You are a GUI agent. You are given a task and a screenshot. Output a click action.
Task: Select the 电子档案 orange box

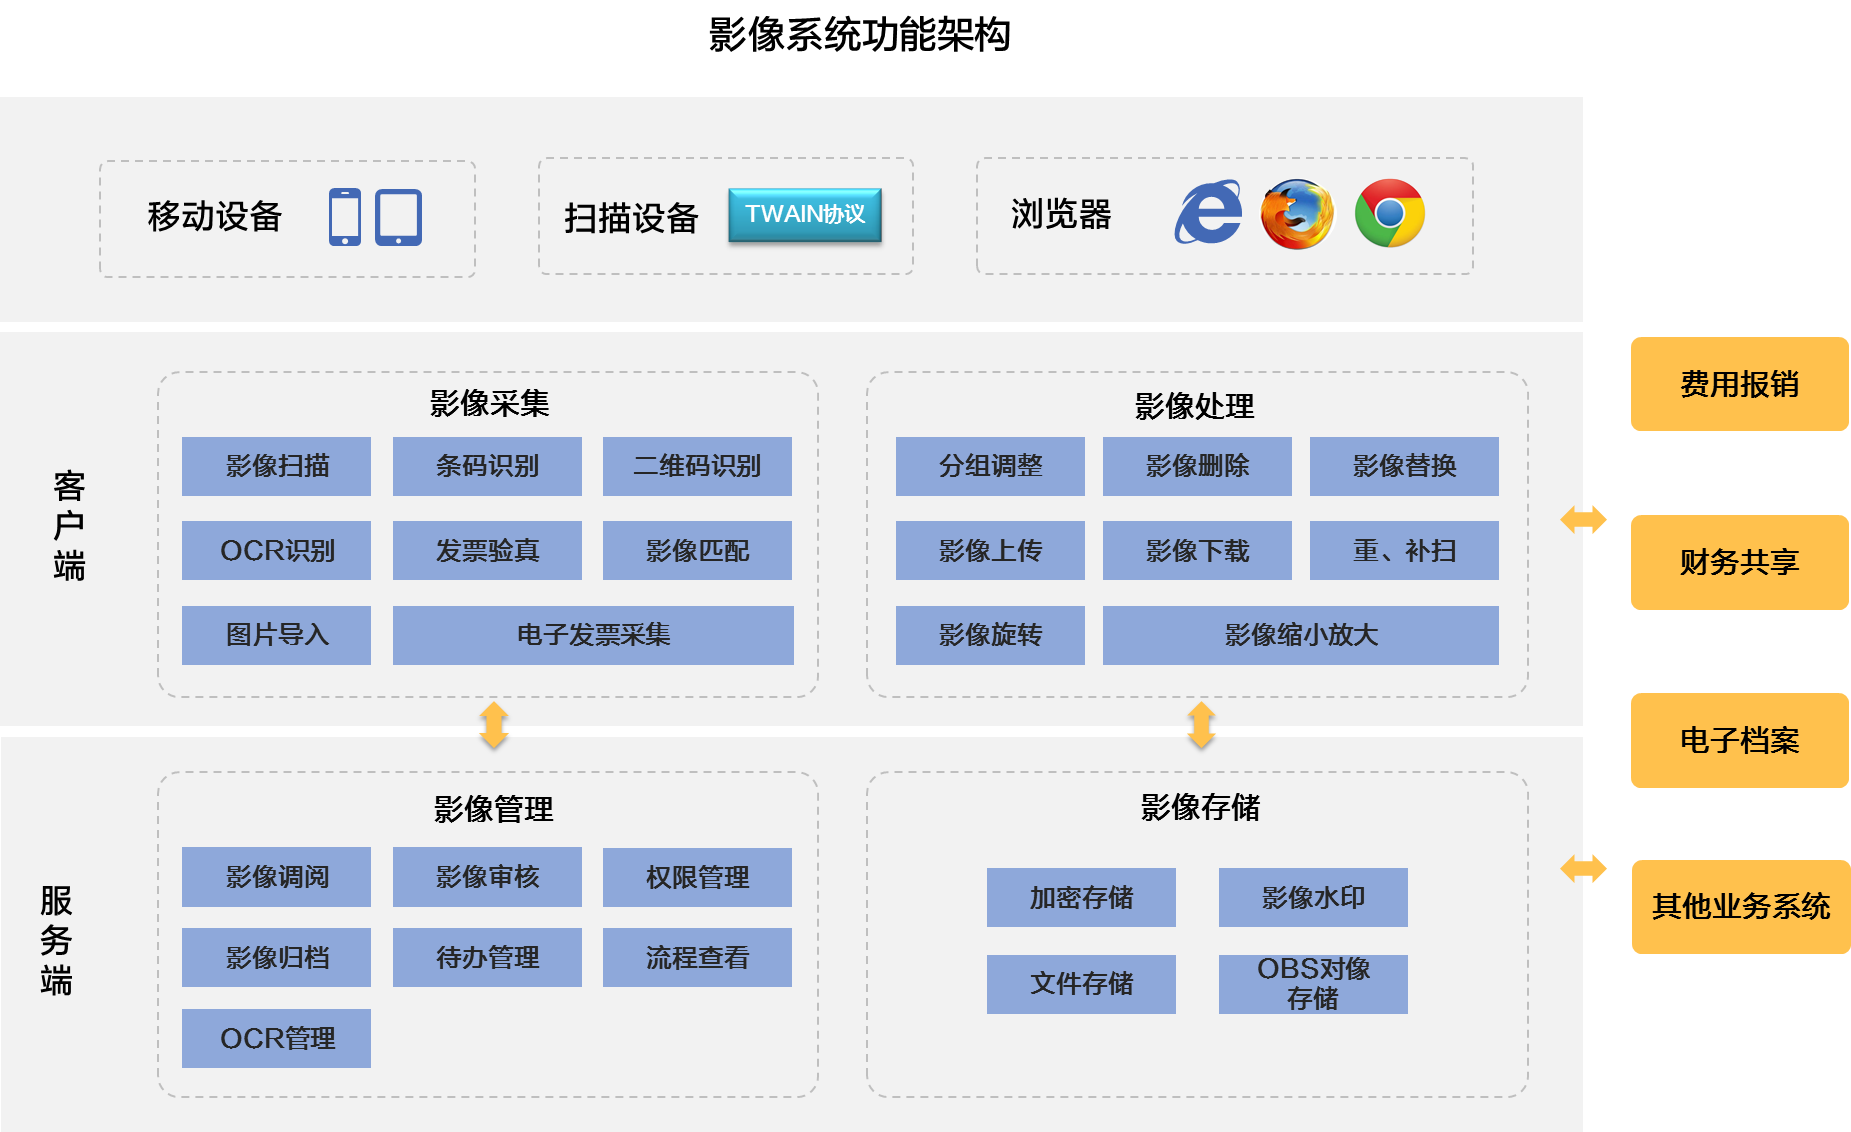coord(1739,740)
